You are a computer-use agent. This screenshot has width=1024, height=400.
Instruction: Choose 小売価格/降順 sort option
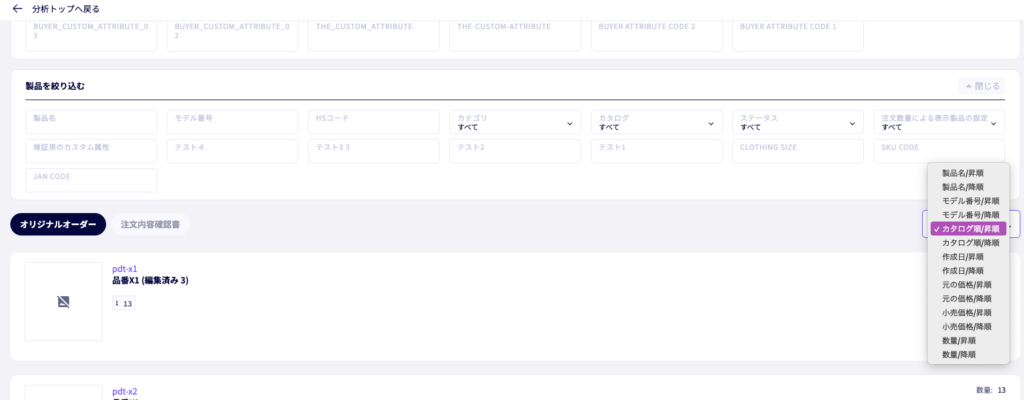(x=968, y=326)
